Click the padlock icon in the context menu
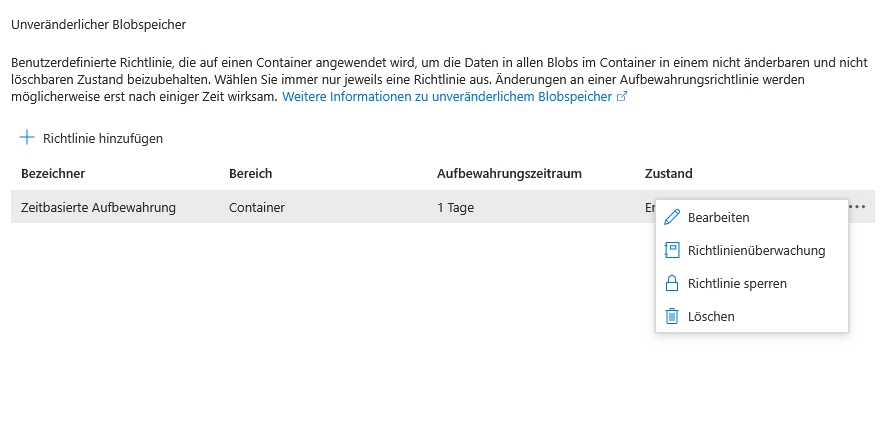Image resolution: width=895 pixels, height=441 pixels. 672,283
